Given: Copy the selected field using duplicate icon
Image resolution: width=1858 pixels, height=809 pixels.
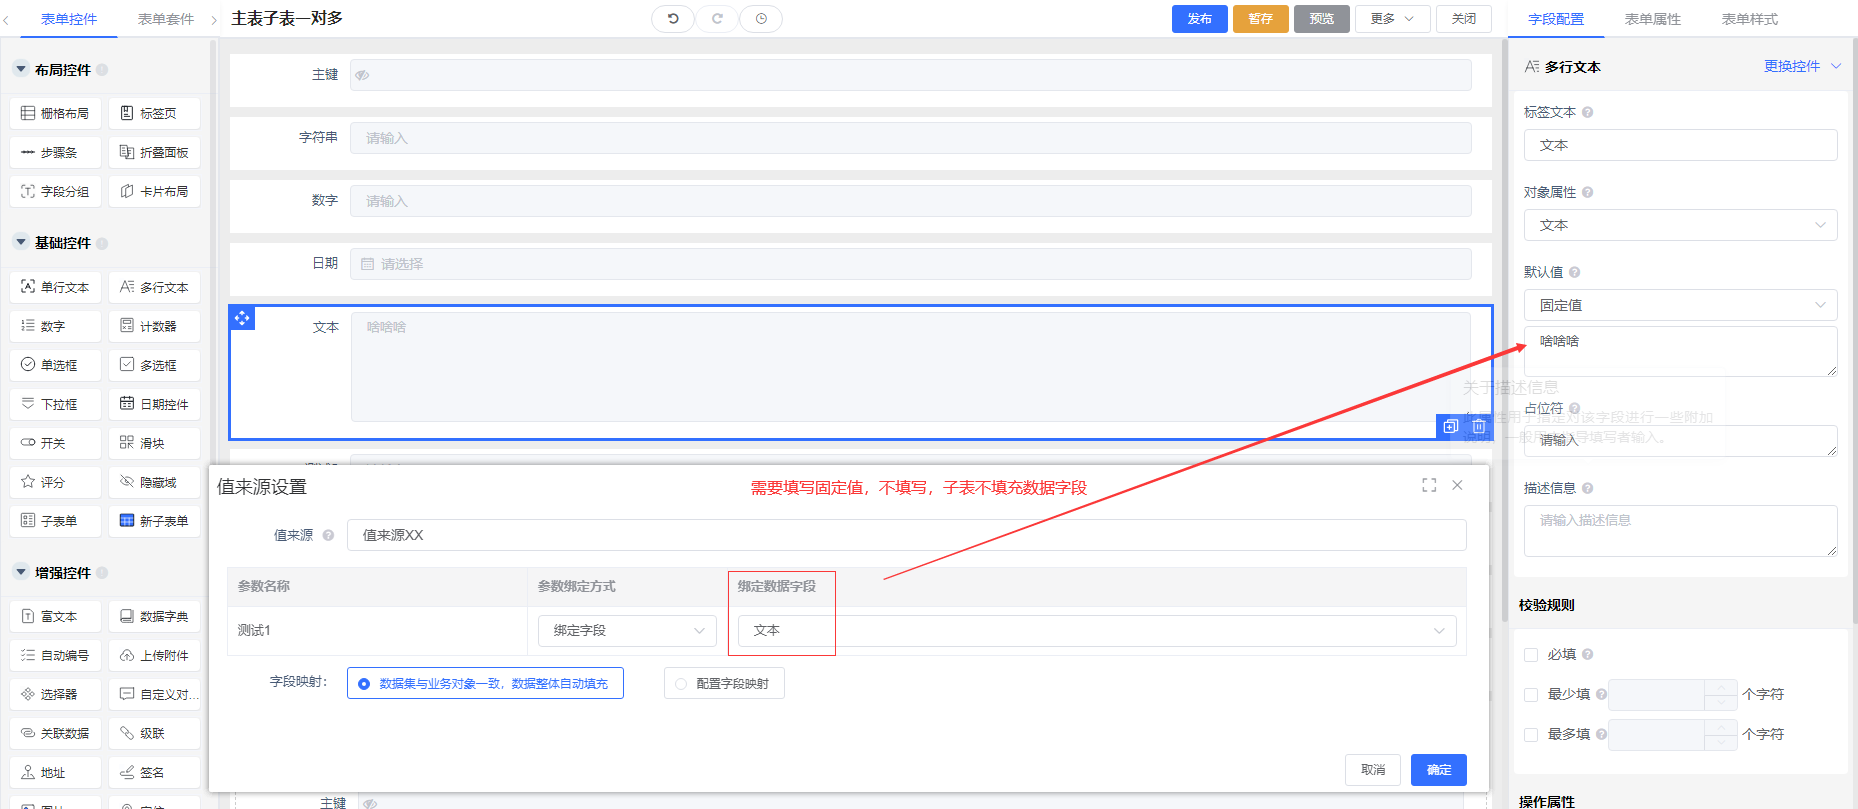Looking at the screenshot, I should 1451,426.
